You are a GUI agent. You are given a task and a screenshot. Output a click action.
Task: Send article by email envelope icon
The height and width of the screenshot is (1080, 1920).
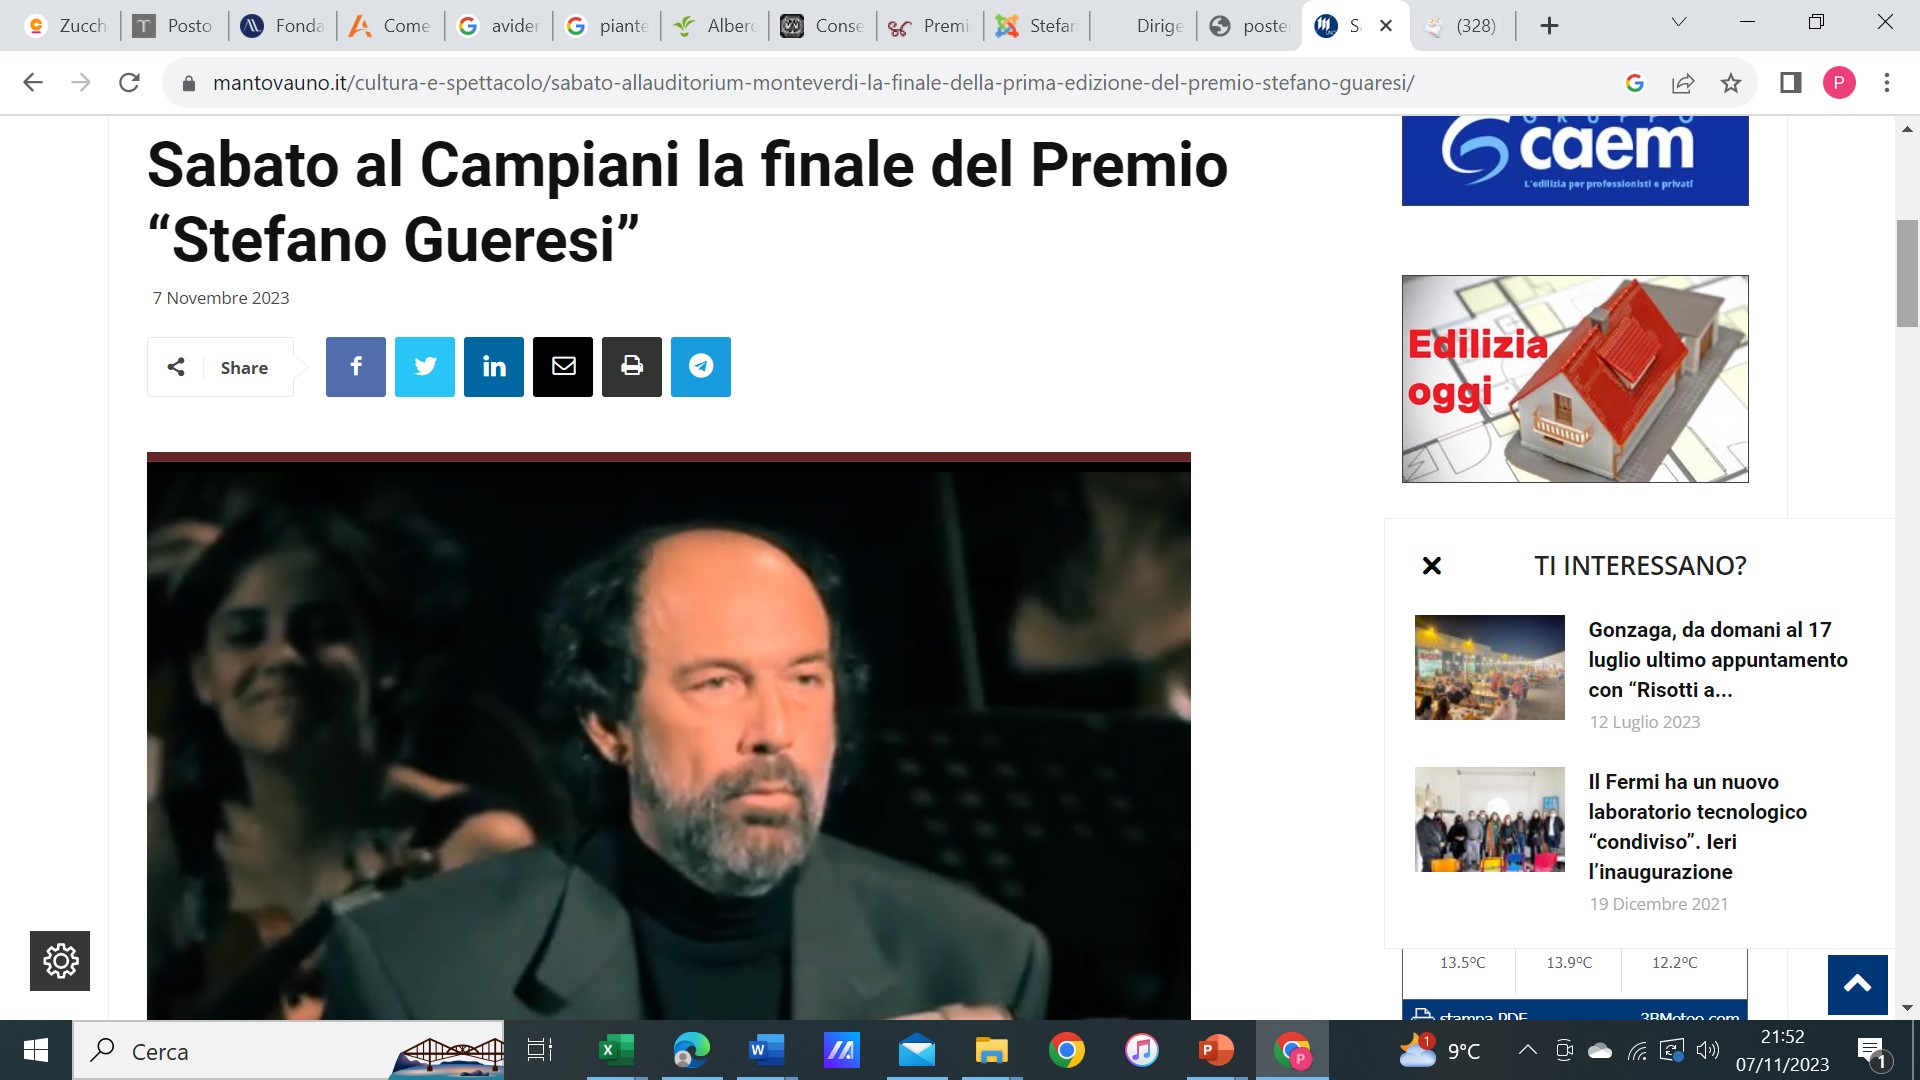562,367
